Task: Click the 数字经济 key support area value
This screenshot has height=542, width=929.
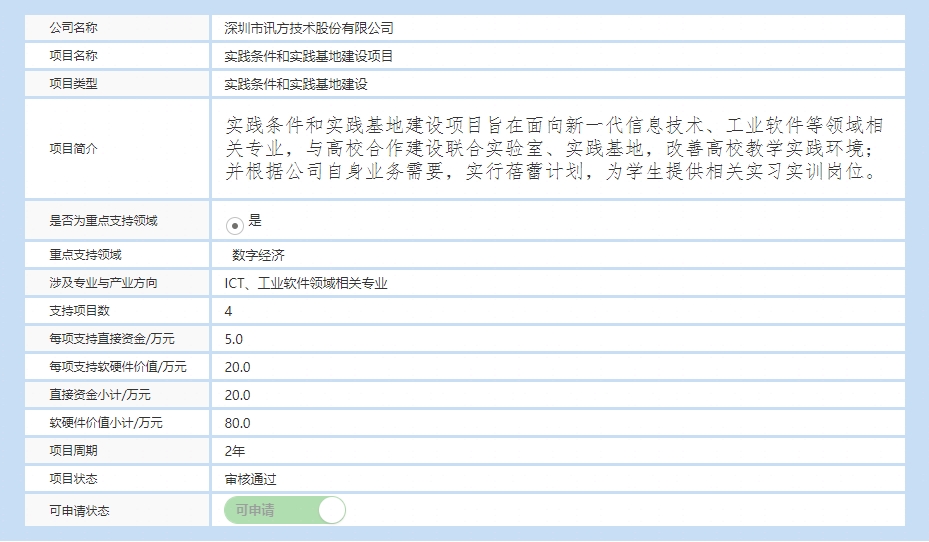Action: pos(258,255)
